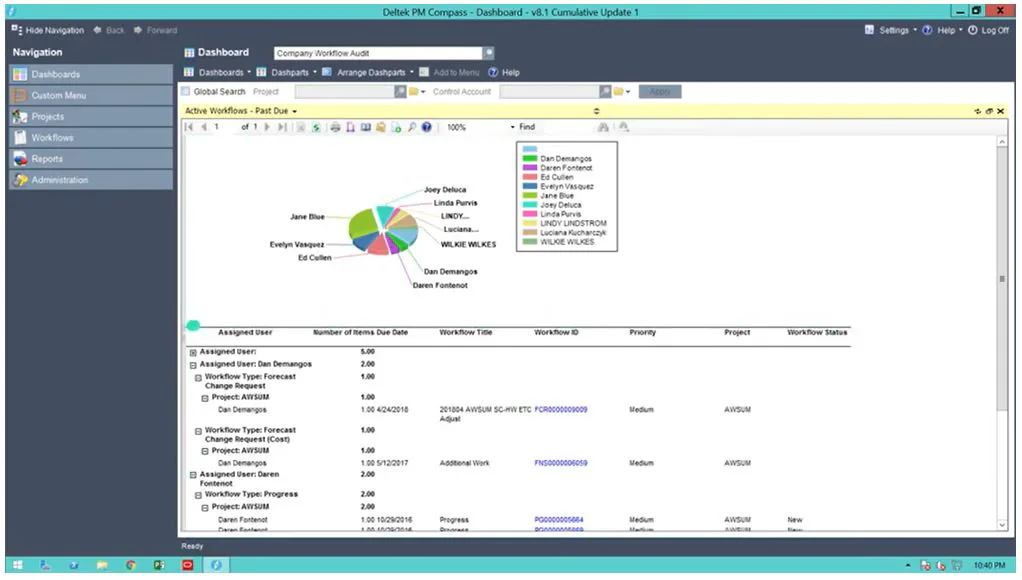Open workflow link FCR0000009009
Screen dimensions: 1022x580
pyautogui.click(x=561, y=410)
